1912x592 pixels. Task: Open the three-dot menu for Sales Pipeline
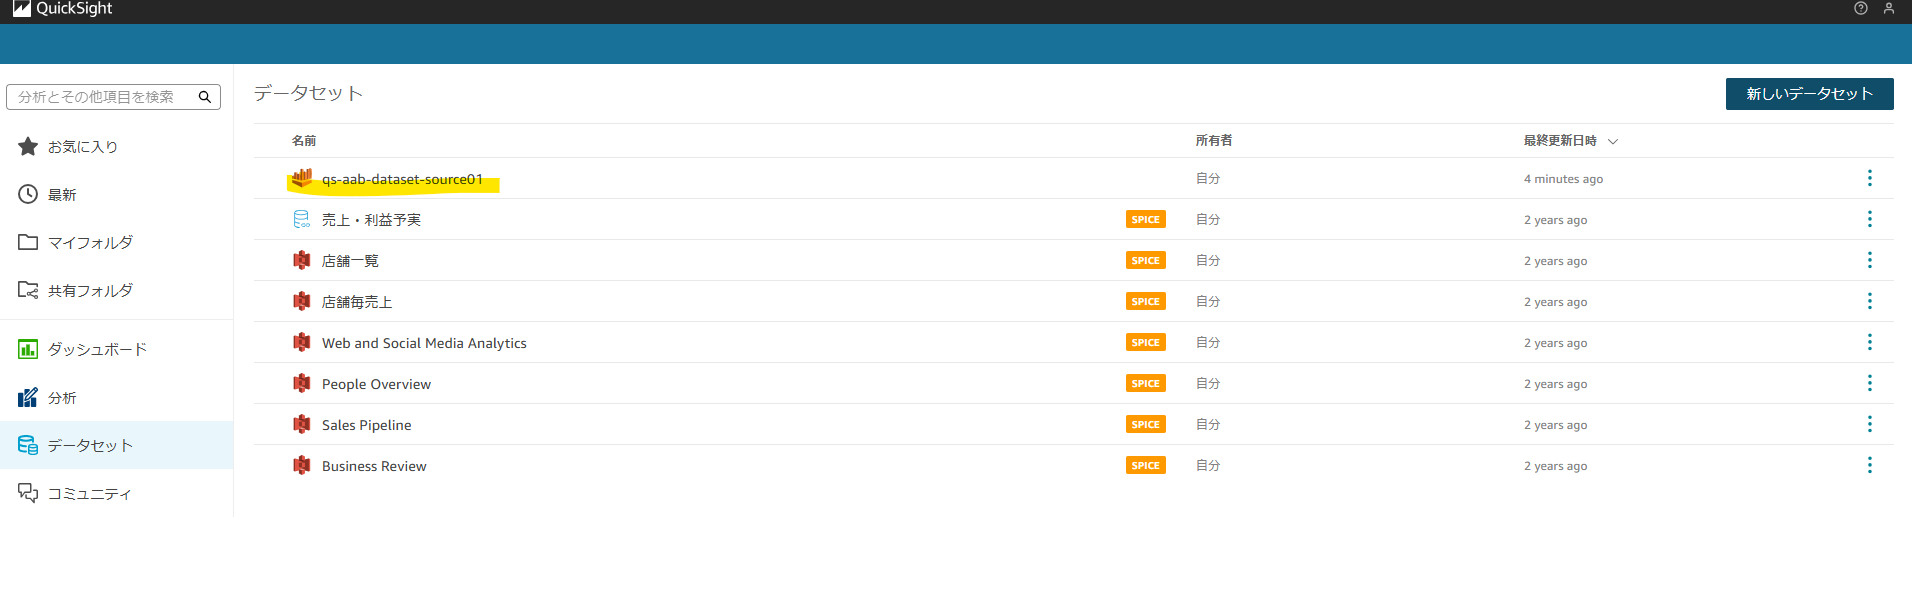pos(1869,424)
